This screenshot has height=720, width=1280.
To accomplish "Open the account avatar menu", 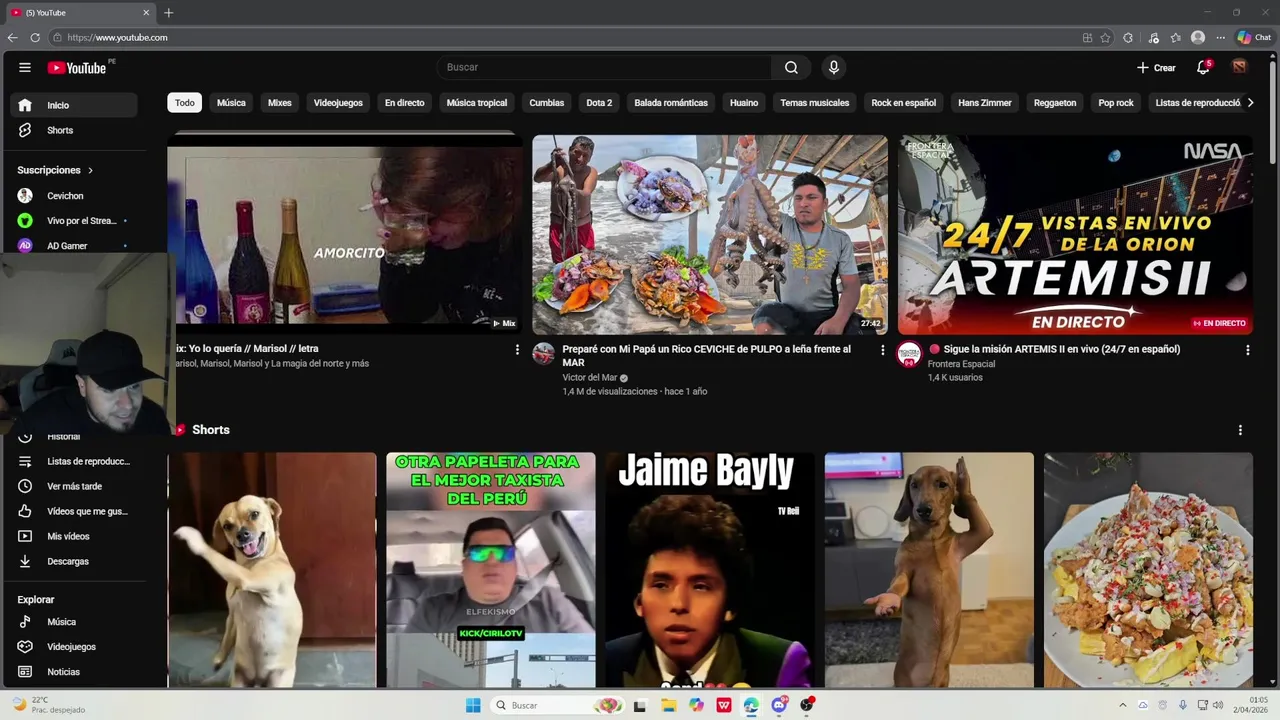I will click(1239, 67).
